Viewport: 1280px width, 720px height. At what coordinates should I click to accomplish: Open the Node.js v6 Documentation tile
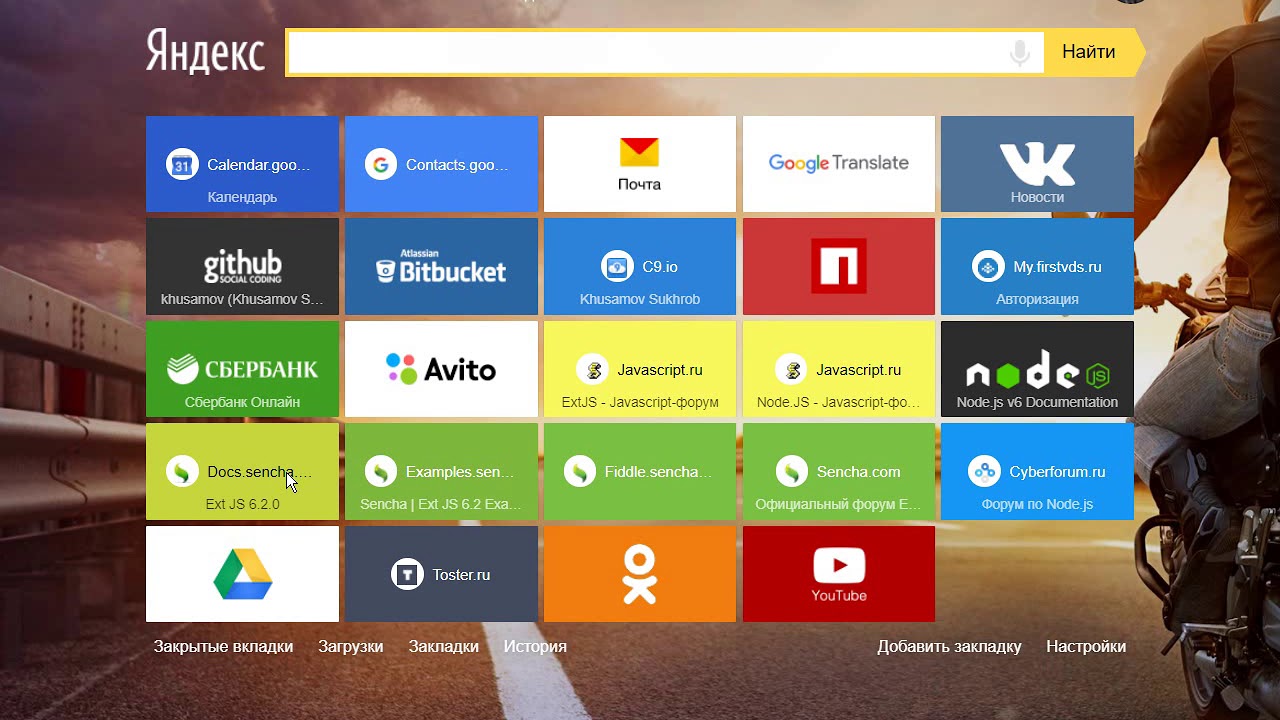[x=1037, y=369]
